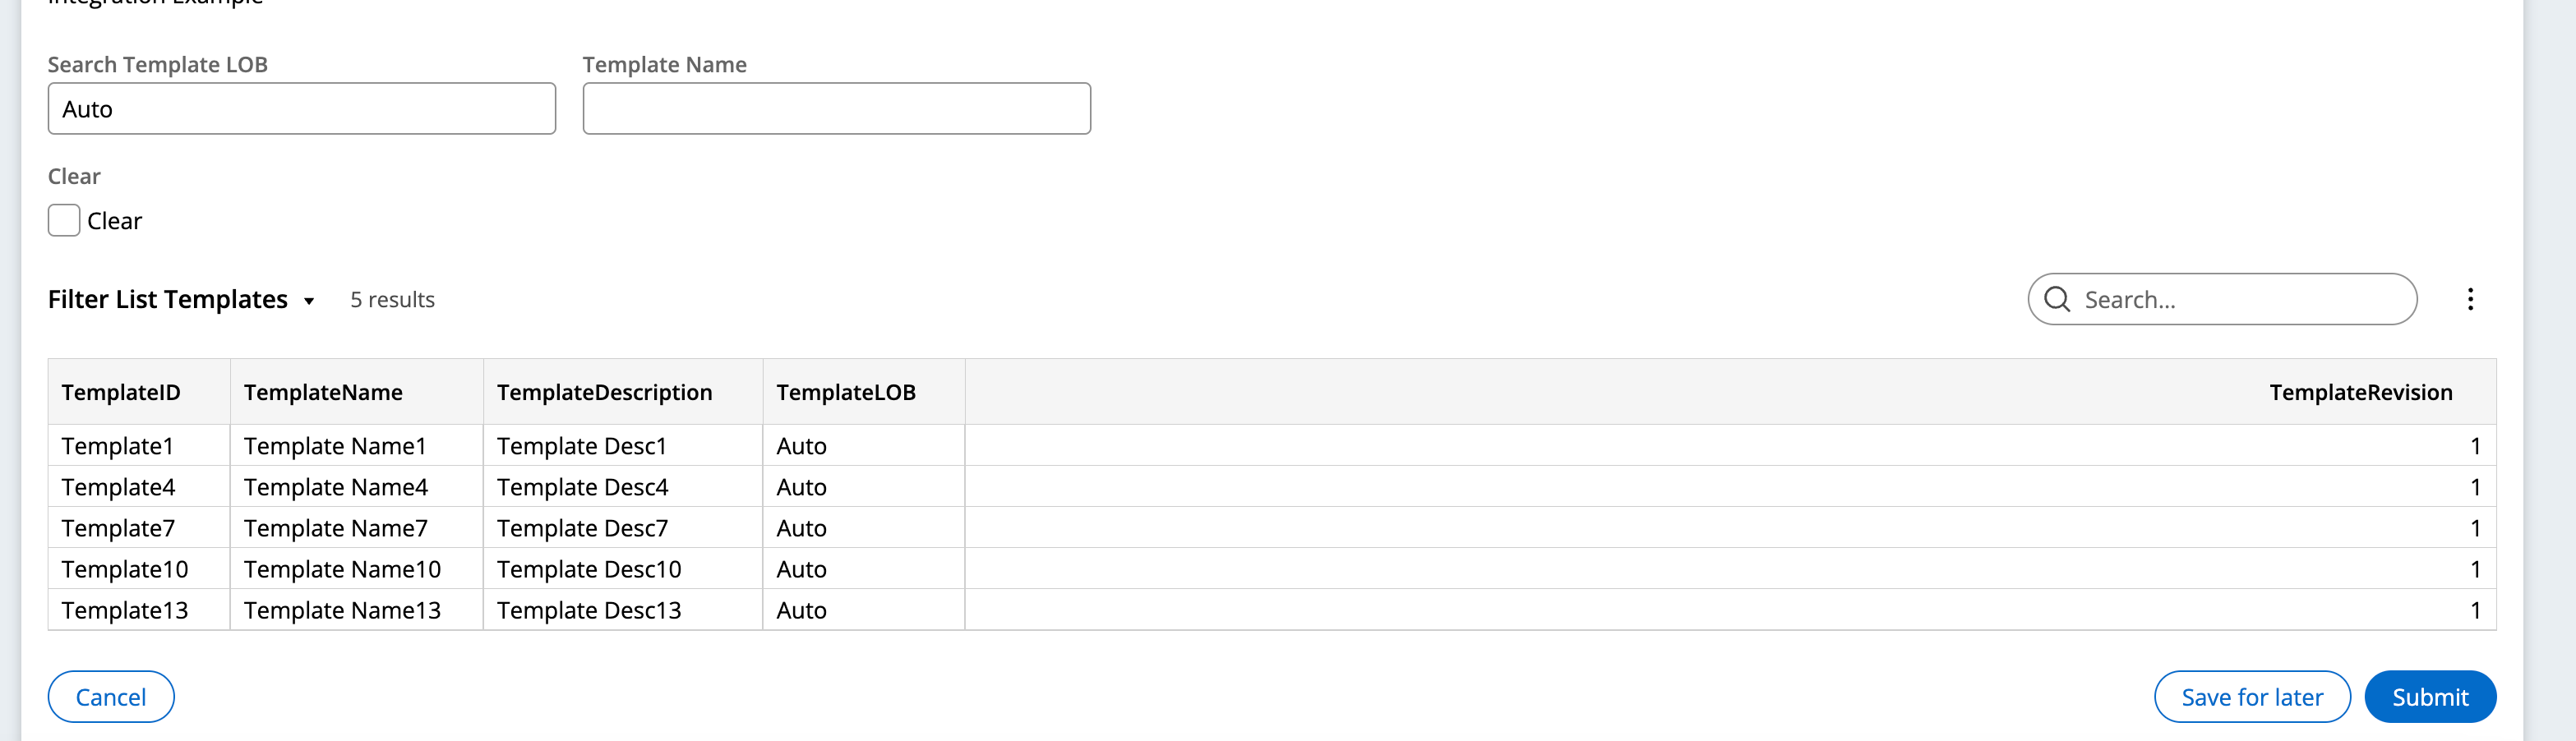Click the Template Desc7 cell
This screenshot has height=741, width=2576.
[x=581, y=528]
